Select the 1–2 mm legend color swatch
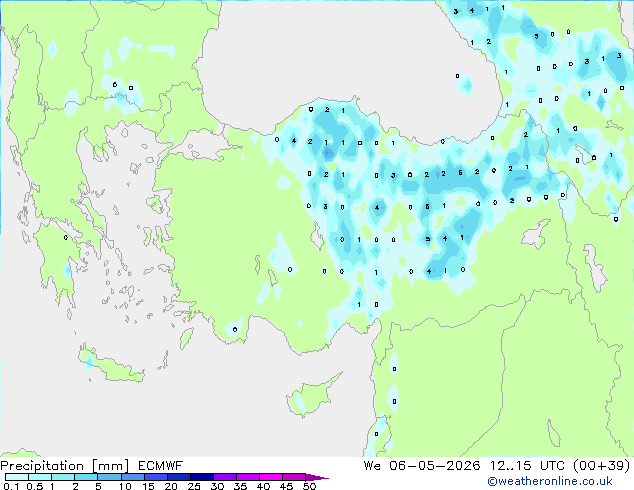 point(63,477)
